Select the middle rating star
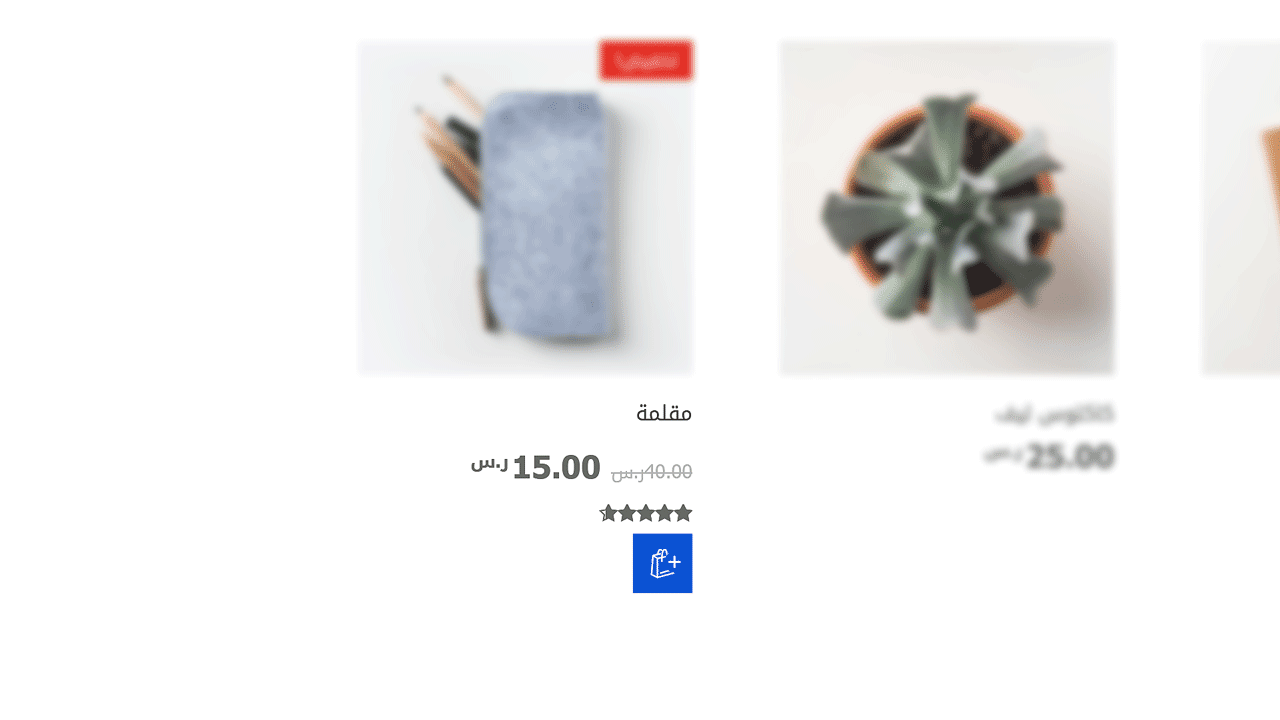This screenshot has width=1280, height=720. pyautogui.click(x=646, y=513)
